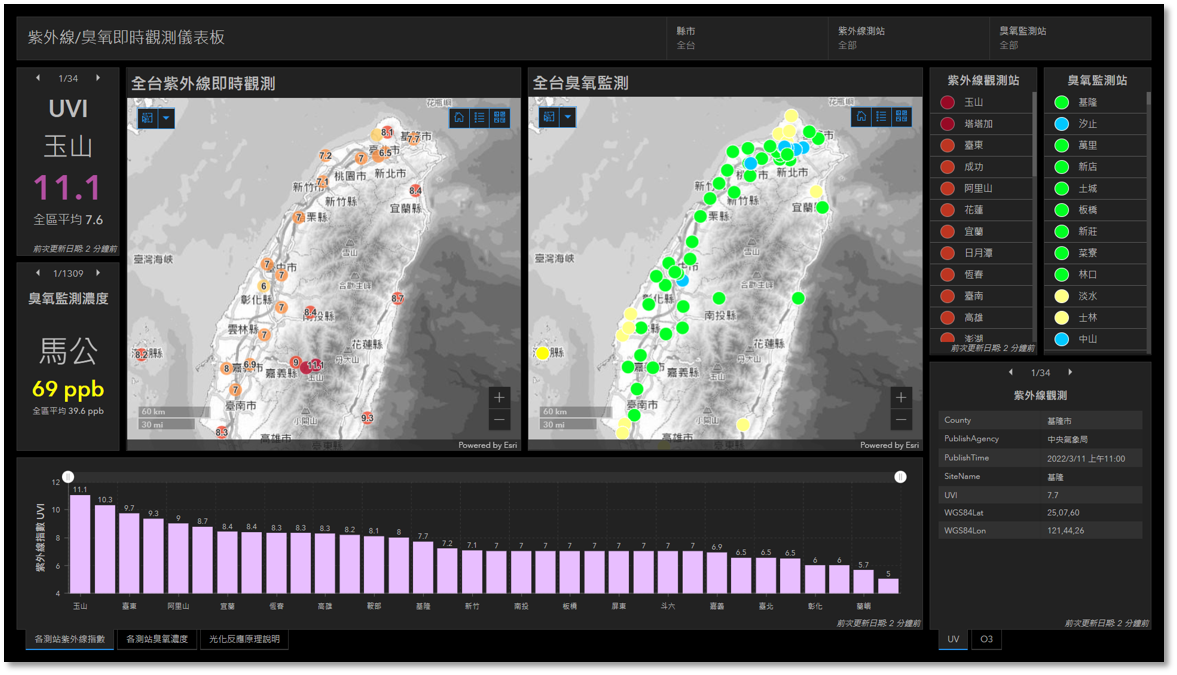Image resolution: width=1177 pixels, height=675 pixels.
Task: Click the home extent icon on UV map
Action: click(459, 118)
